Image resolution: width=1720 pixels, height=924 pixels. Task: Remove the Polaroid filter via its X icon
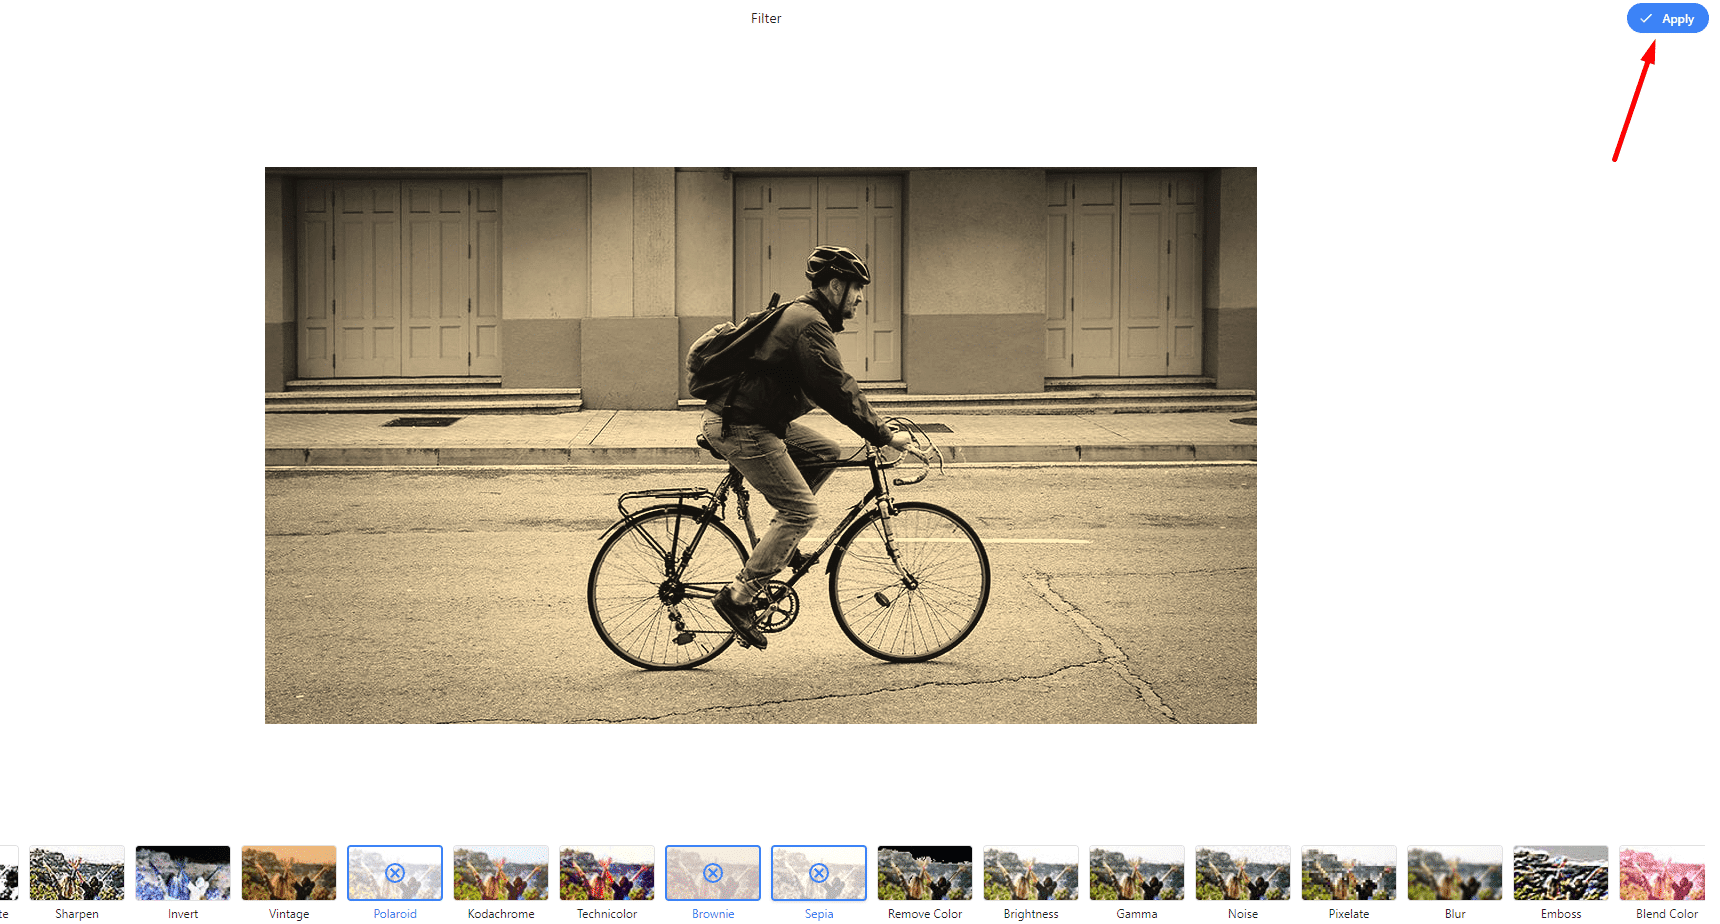395,873
